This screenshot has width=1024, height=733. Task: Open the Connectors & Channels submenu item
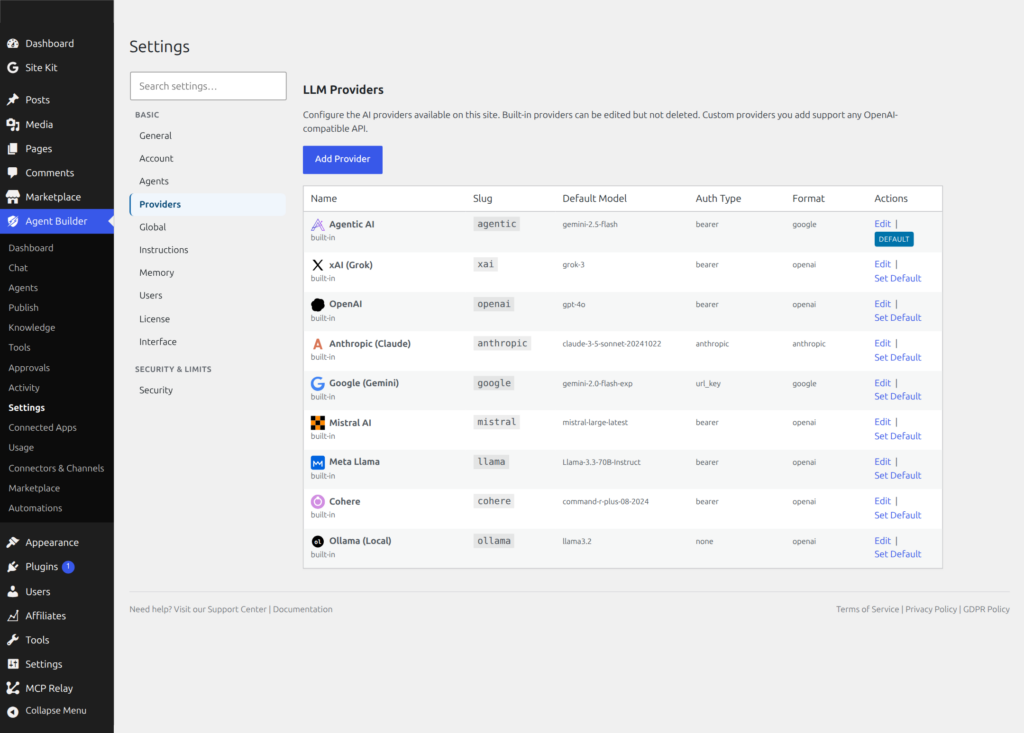56,468
